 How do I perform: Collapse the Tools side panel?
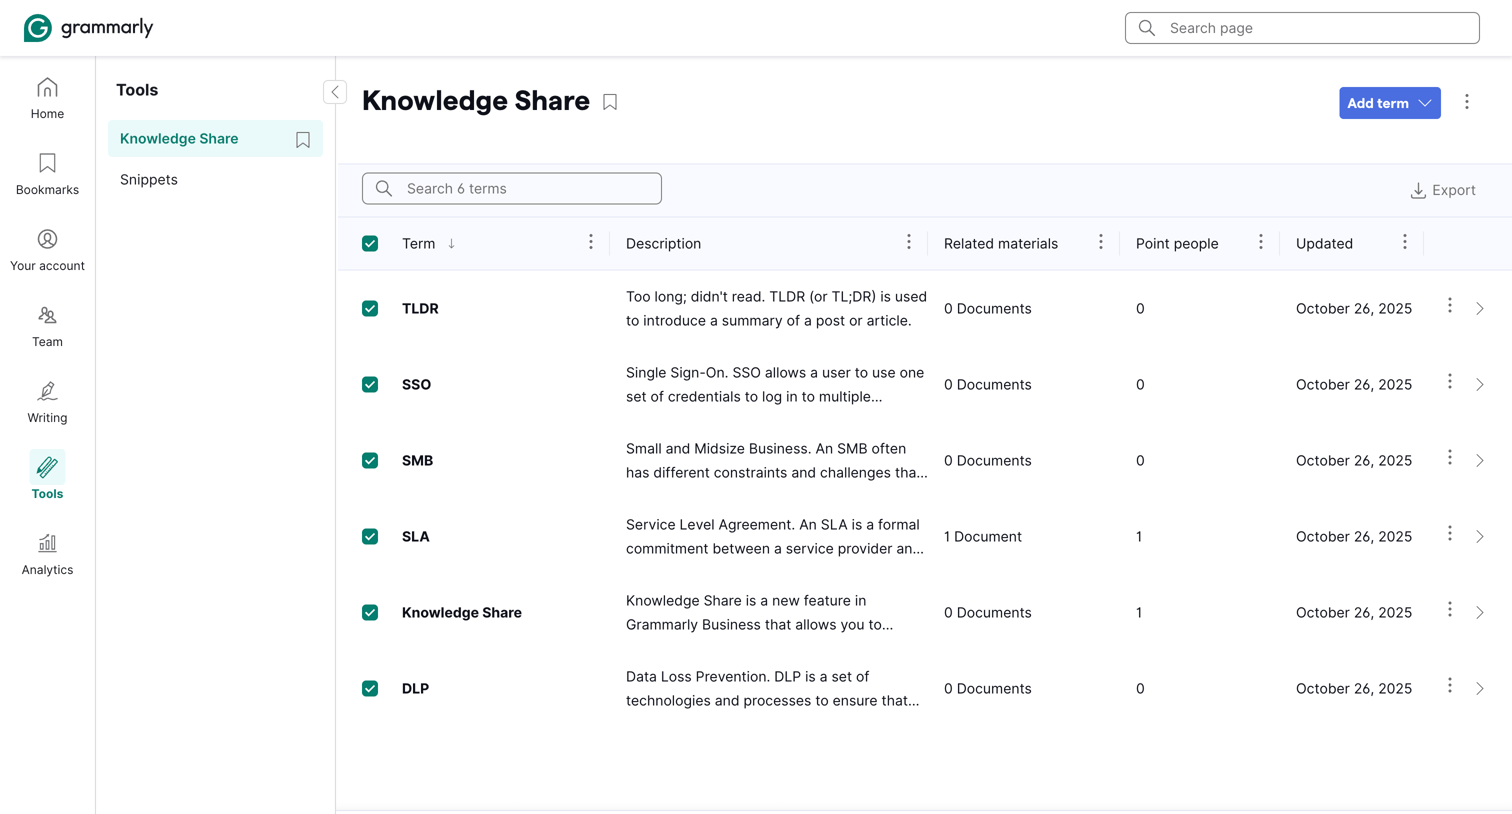point(335,92)
